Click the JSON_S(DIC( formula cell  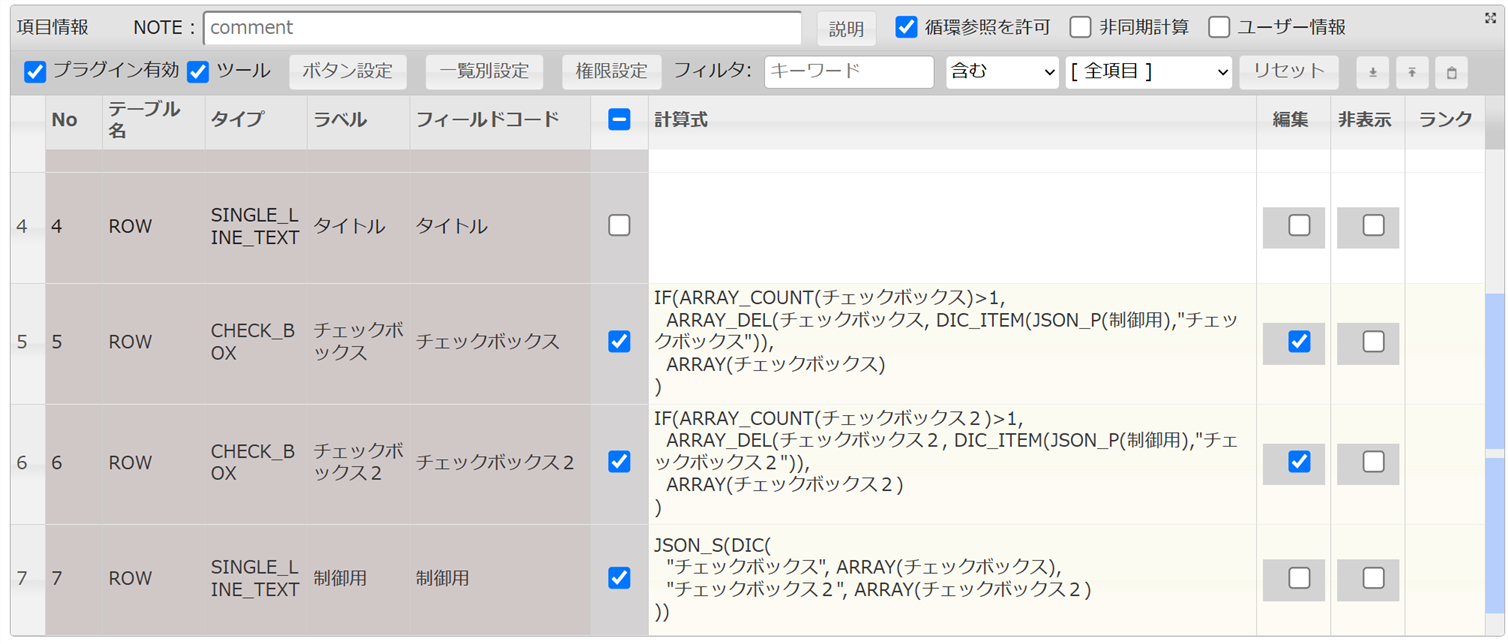click(952, 580)
